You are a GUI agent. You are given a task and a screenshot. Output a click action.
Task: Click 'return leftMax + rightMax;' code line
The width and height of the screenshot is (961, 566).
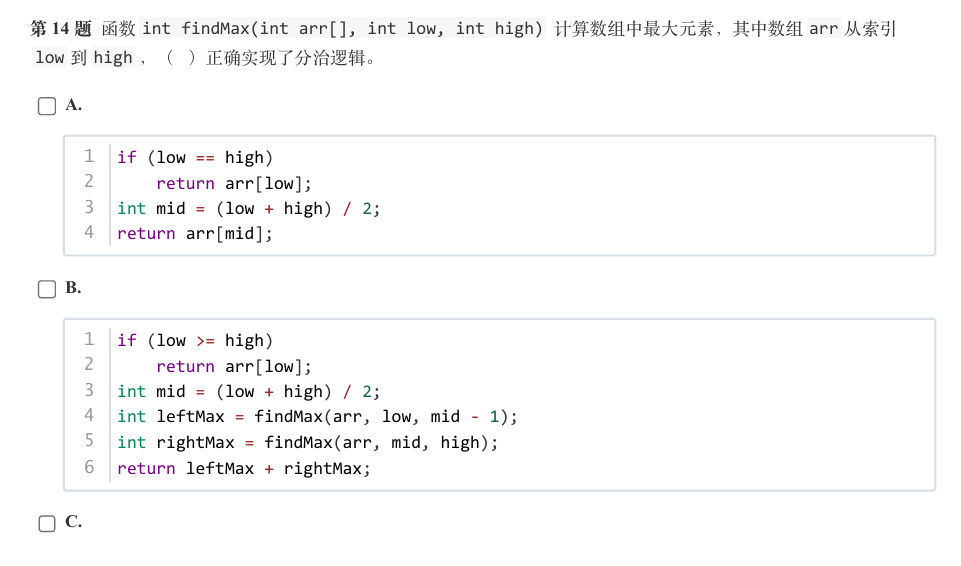click(x=244, y=469)
